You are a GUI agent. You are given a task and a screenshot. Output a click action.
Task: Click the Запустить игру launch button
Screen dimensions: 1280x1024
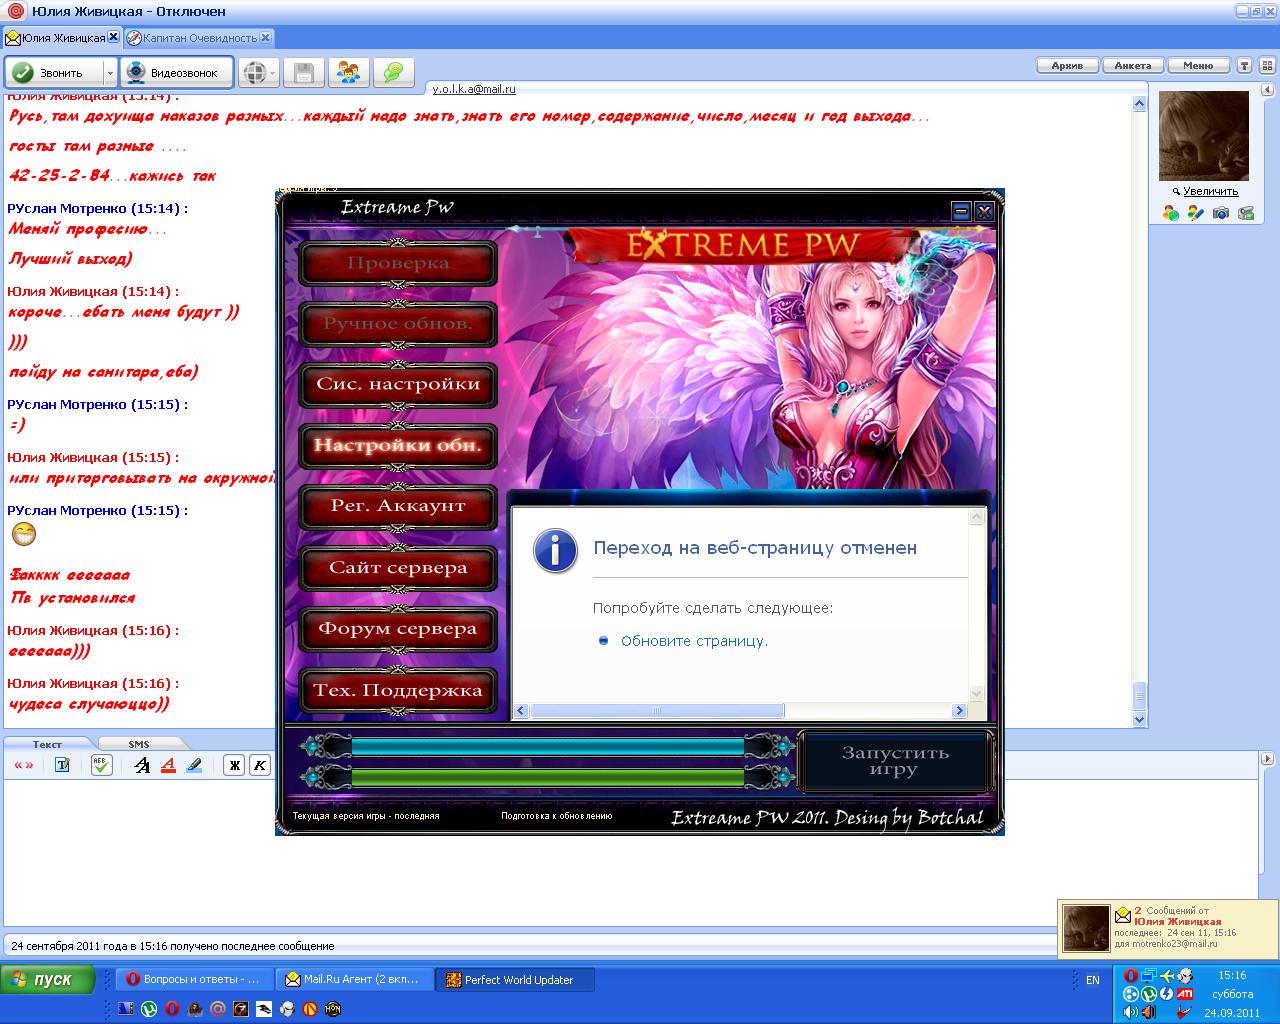(895, 762)
